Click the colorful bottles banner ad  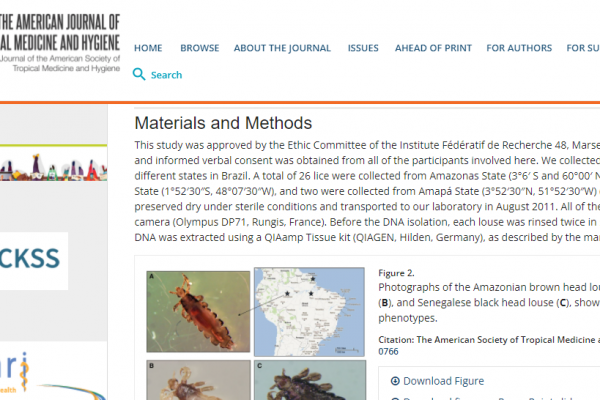(54, 163)
